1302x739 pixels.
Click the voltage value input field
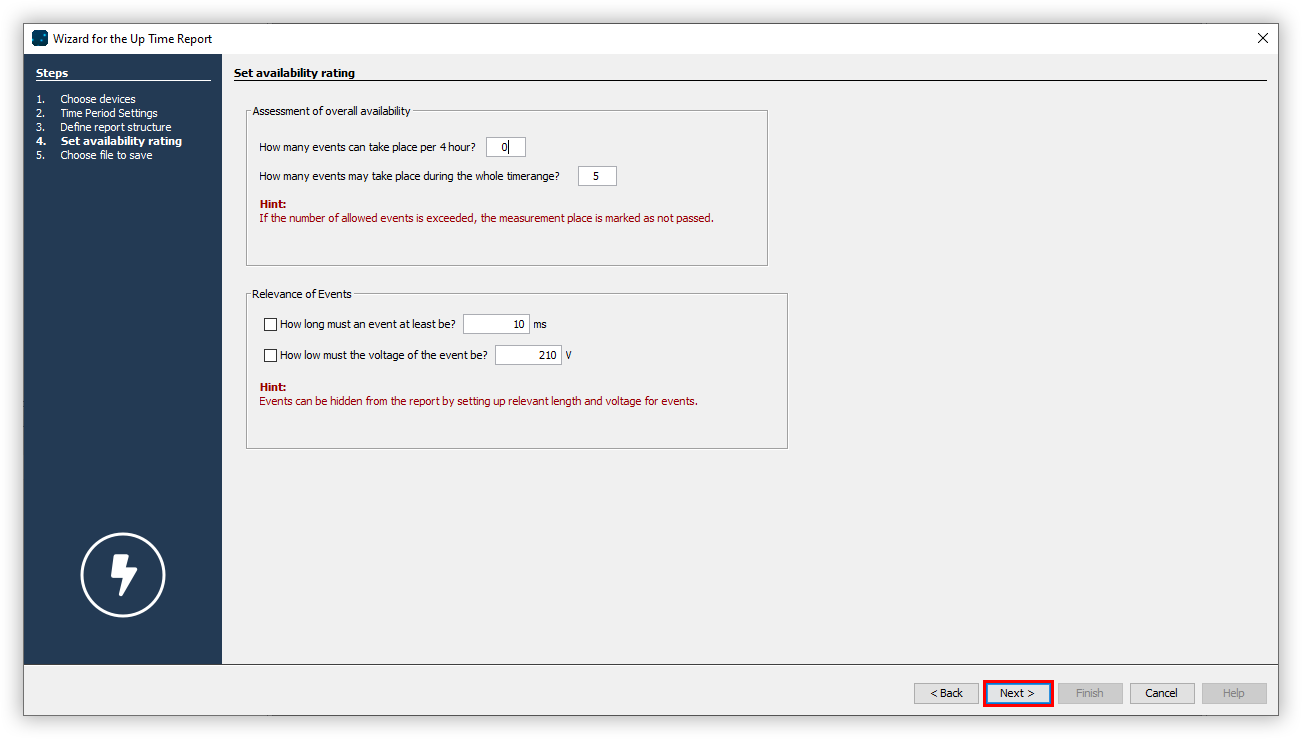pyautogui.click(x=528, y=354)
